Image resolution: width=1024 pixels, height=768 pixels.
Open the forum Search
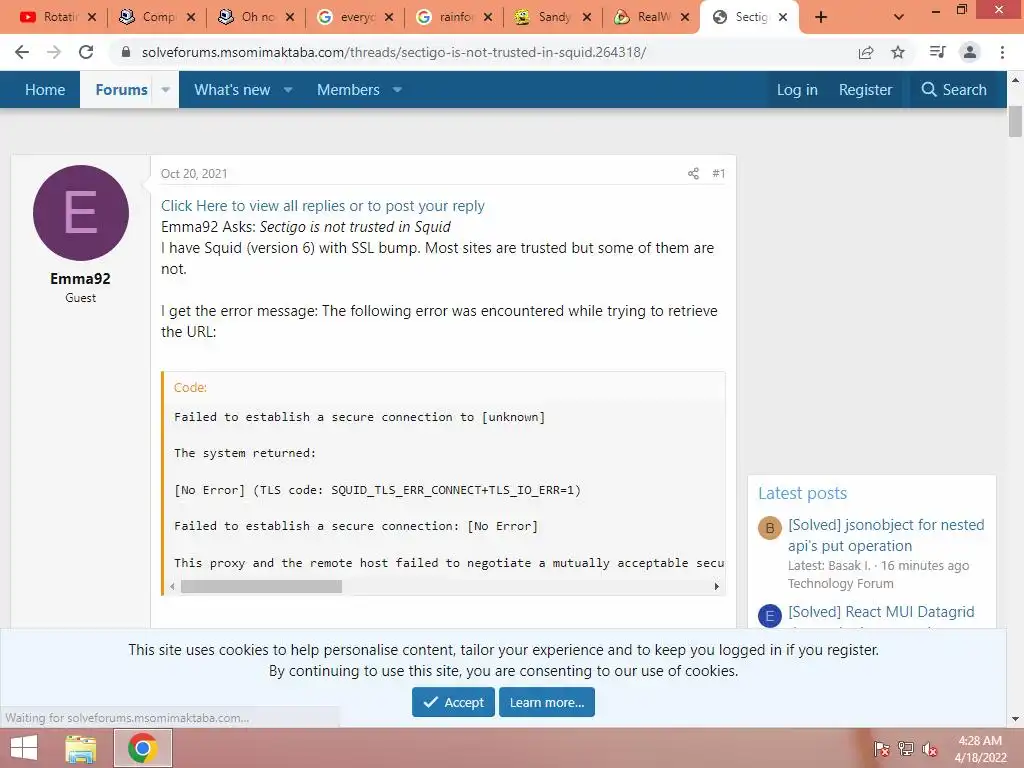tap(954, 89)
